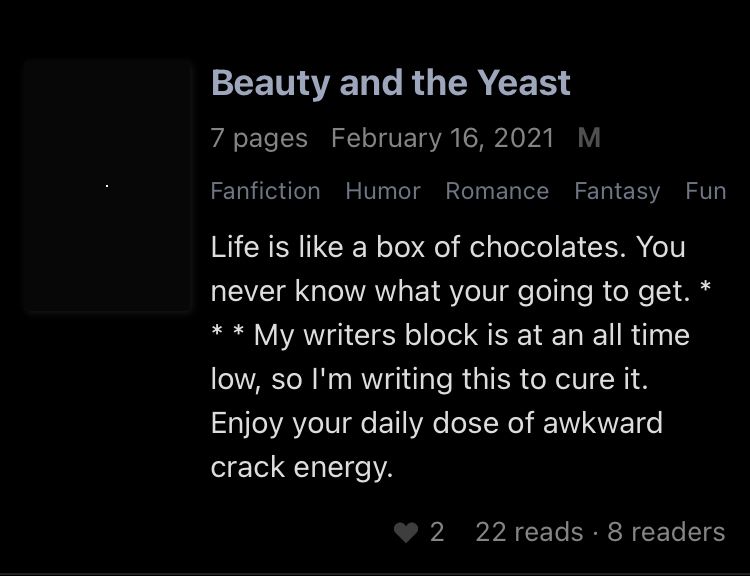
Task: Click the "My writers block" description line
Action: point(472,335)
